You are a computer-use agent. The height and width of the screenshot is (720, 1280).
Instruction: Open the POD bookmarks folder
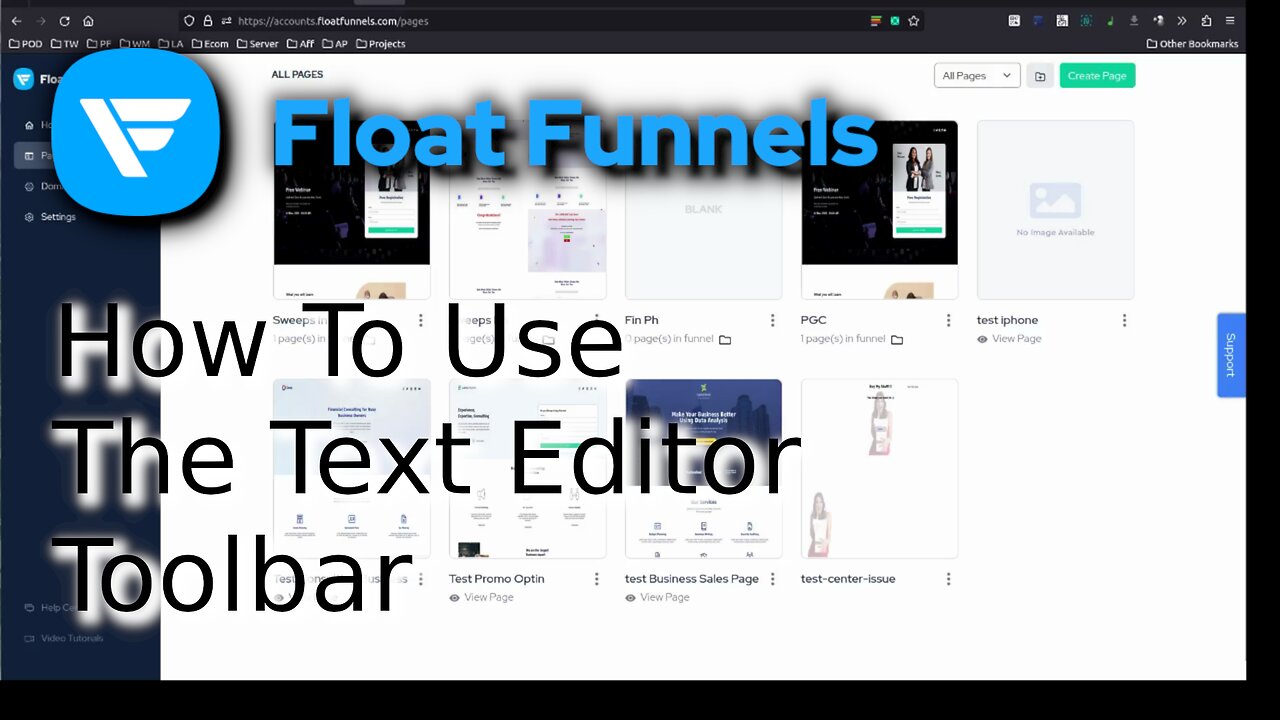pos(26,44)
